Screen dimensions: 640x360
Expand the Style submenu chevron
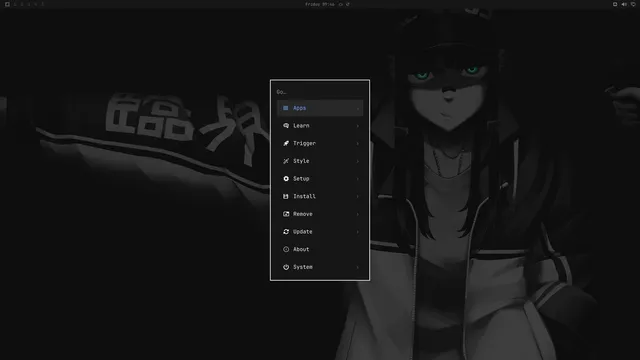[x=358, y=161]
